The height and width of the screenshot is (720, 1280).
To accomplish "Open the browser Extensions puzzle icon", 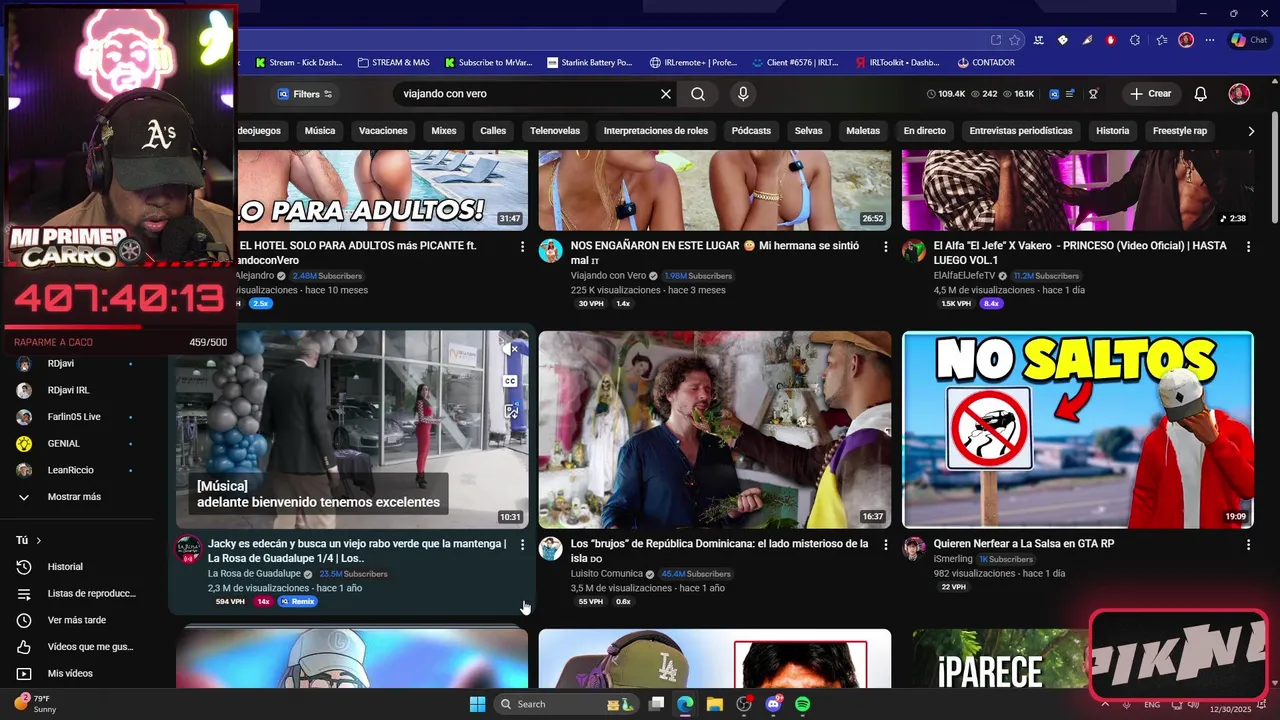I will point(1135,40).
